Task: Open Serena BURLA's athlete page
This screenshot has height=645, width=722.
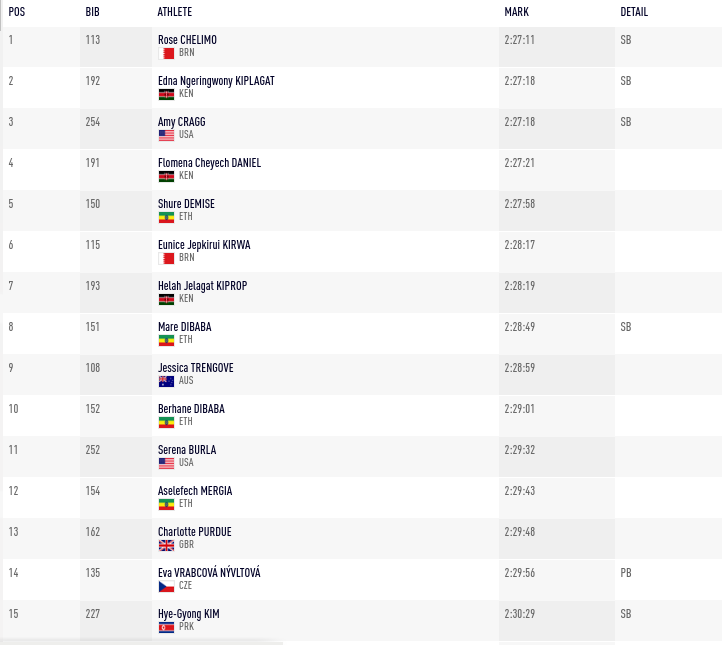Action: click(187, 450)
